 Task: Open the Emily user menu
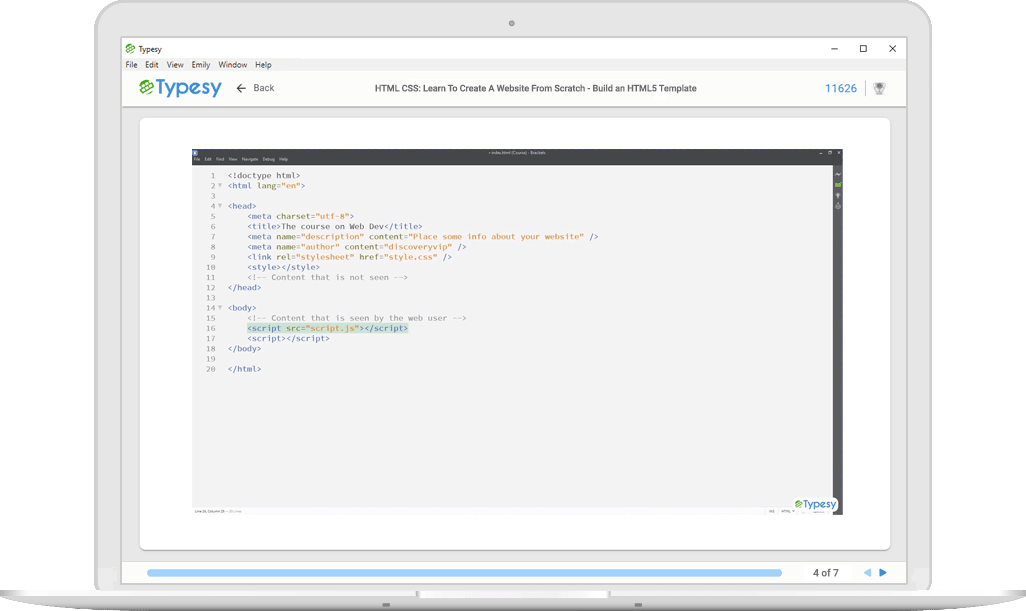click(x=201, y=65)
